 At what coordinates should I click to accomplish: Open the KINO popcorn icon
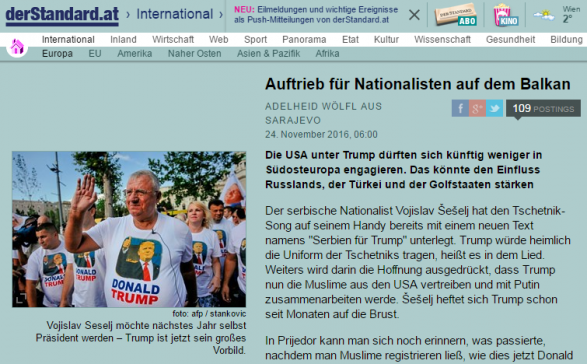click(505, 15)
